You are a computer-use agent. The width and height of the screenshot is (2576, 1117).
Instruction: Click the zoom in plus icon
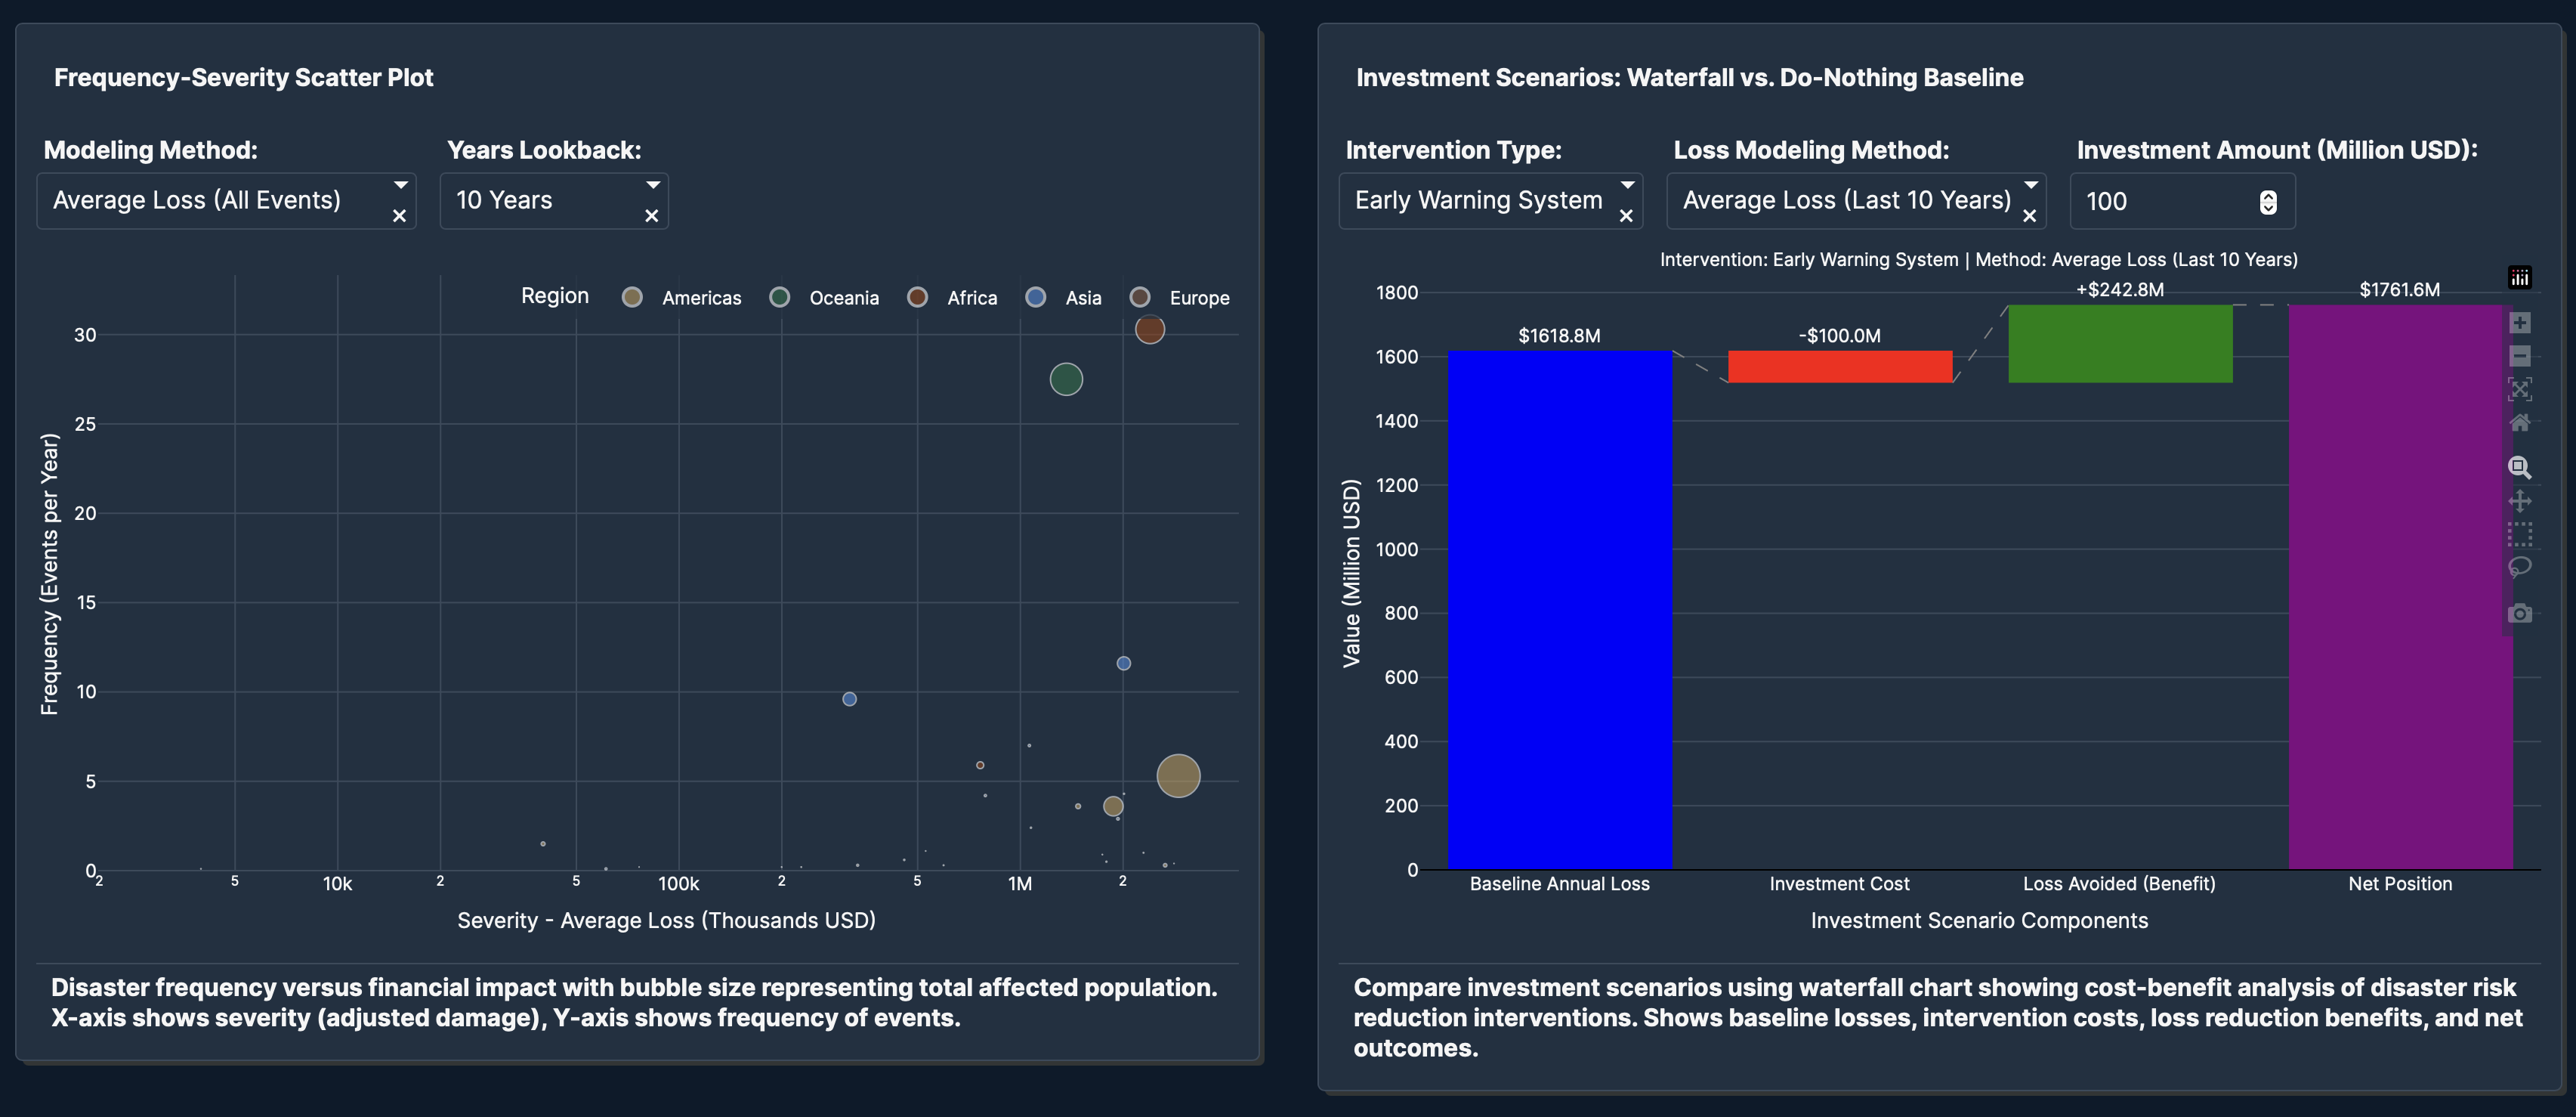(x=2519, y=323)
